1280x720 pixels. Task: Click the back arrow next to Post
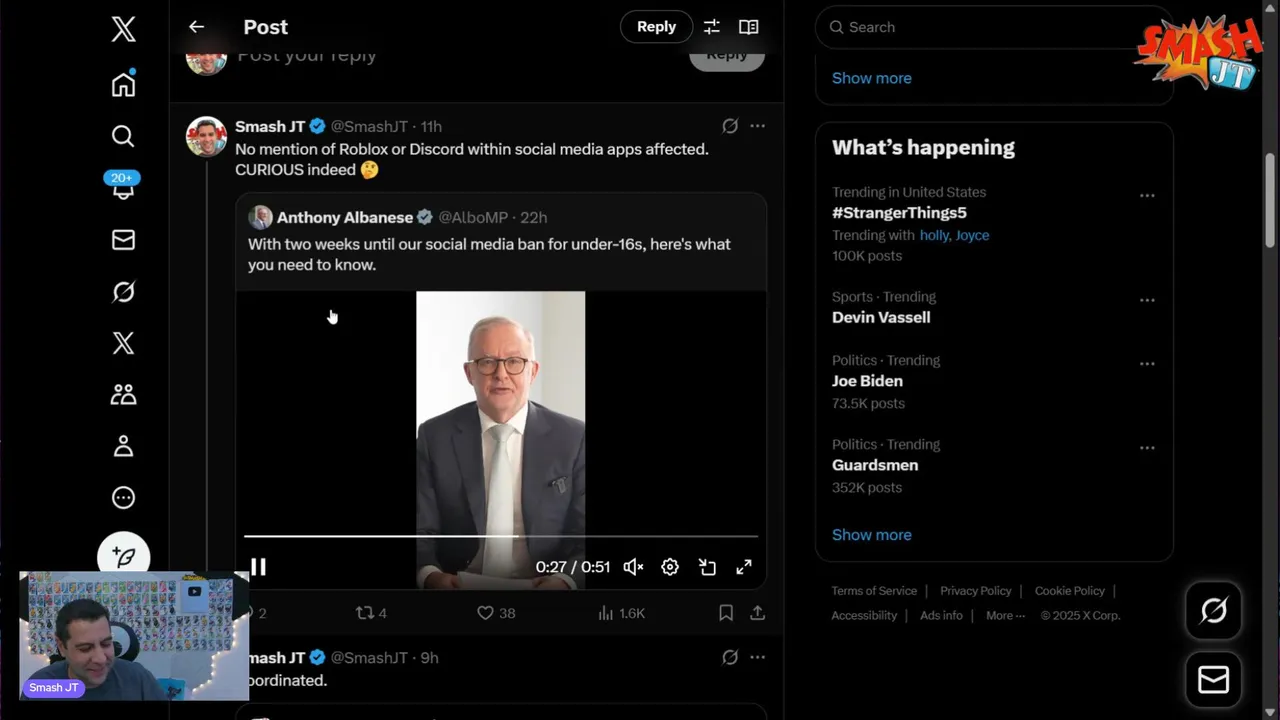coord(196,27)
